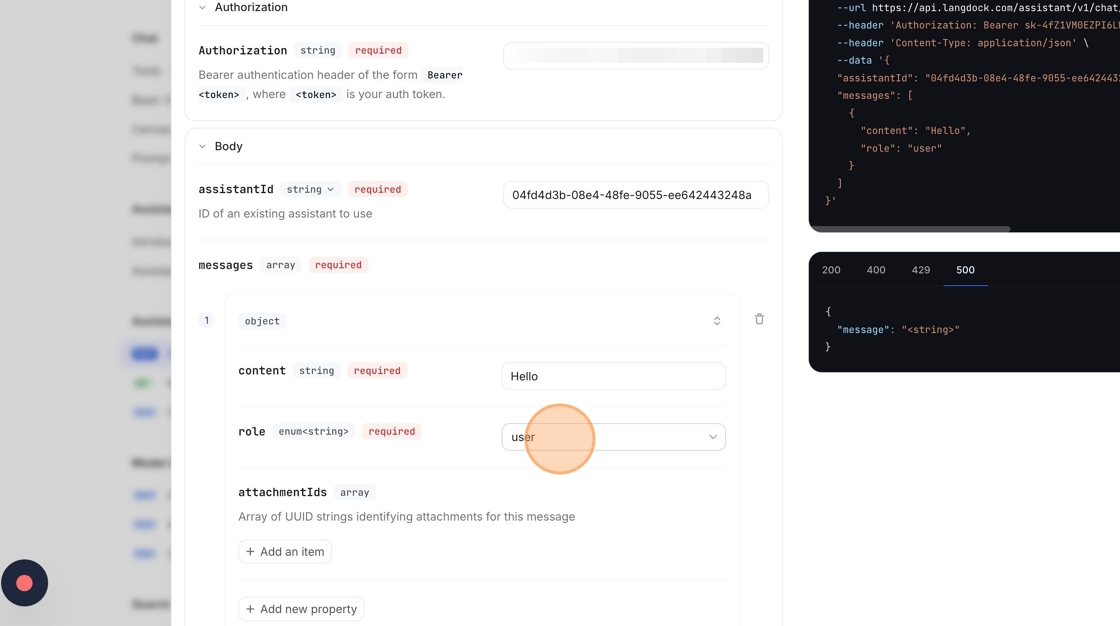Collapse the Authorization section chevron

(202, 8)
